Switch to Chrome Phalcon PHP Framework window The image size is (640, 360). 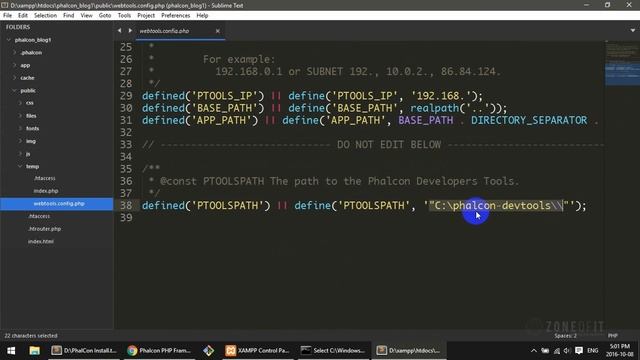click(x=159, y=351)
